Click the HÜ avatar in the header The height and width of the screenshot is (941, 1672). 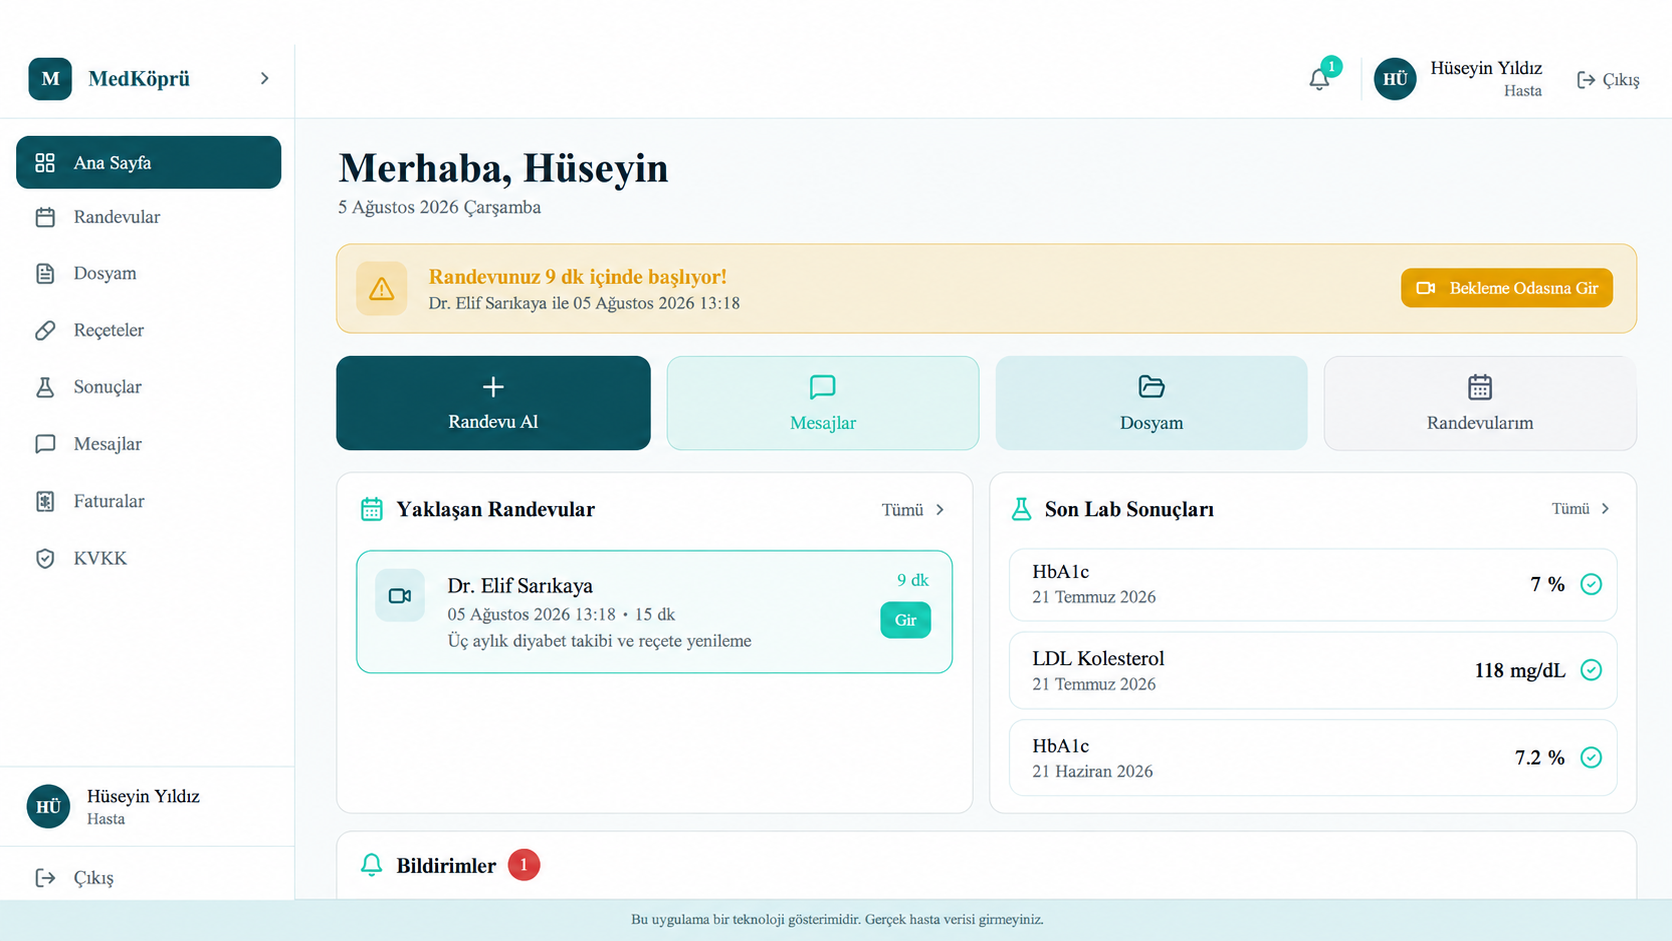1395,79
